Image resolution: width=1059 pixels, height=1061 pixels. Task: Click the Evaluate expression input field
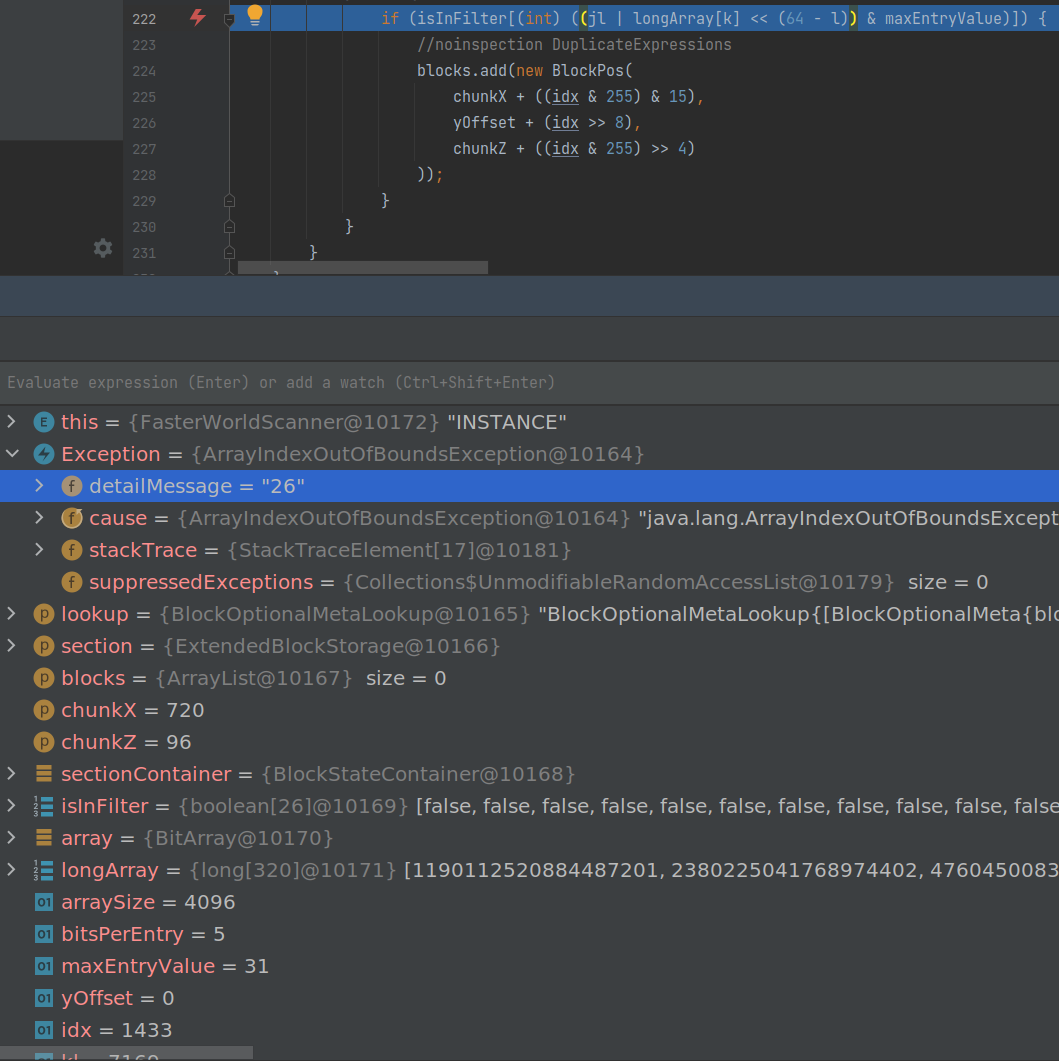pos(300,382)
